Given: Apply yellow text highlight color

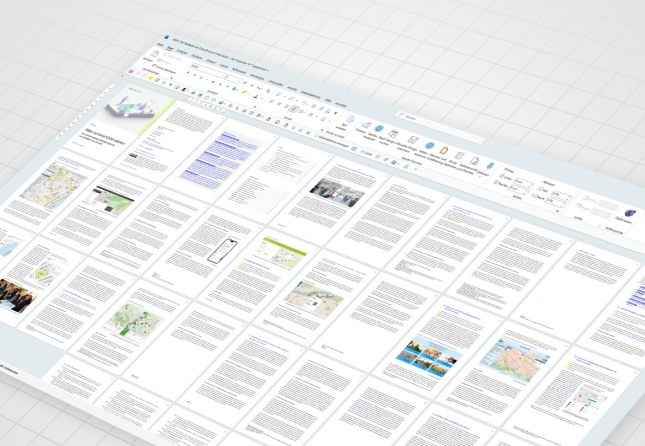Looking at the screenshot, I should coord(244,93).
